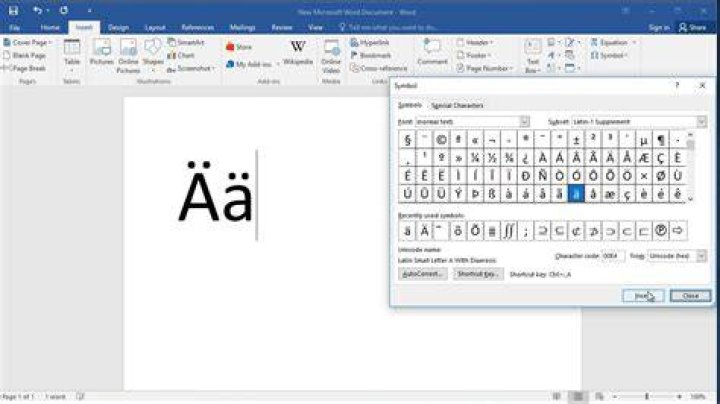720x404 pixels.
Task: Undo the last action in title bar
Action: (38, 11)
